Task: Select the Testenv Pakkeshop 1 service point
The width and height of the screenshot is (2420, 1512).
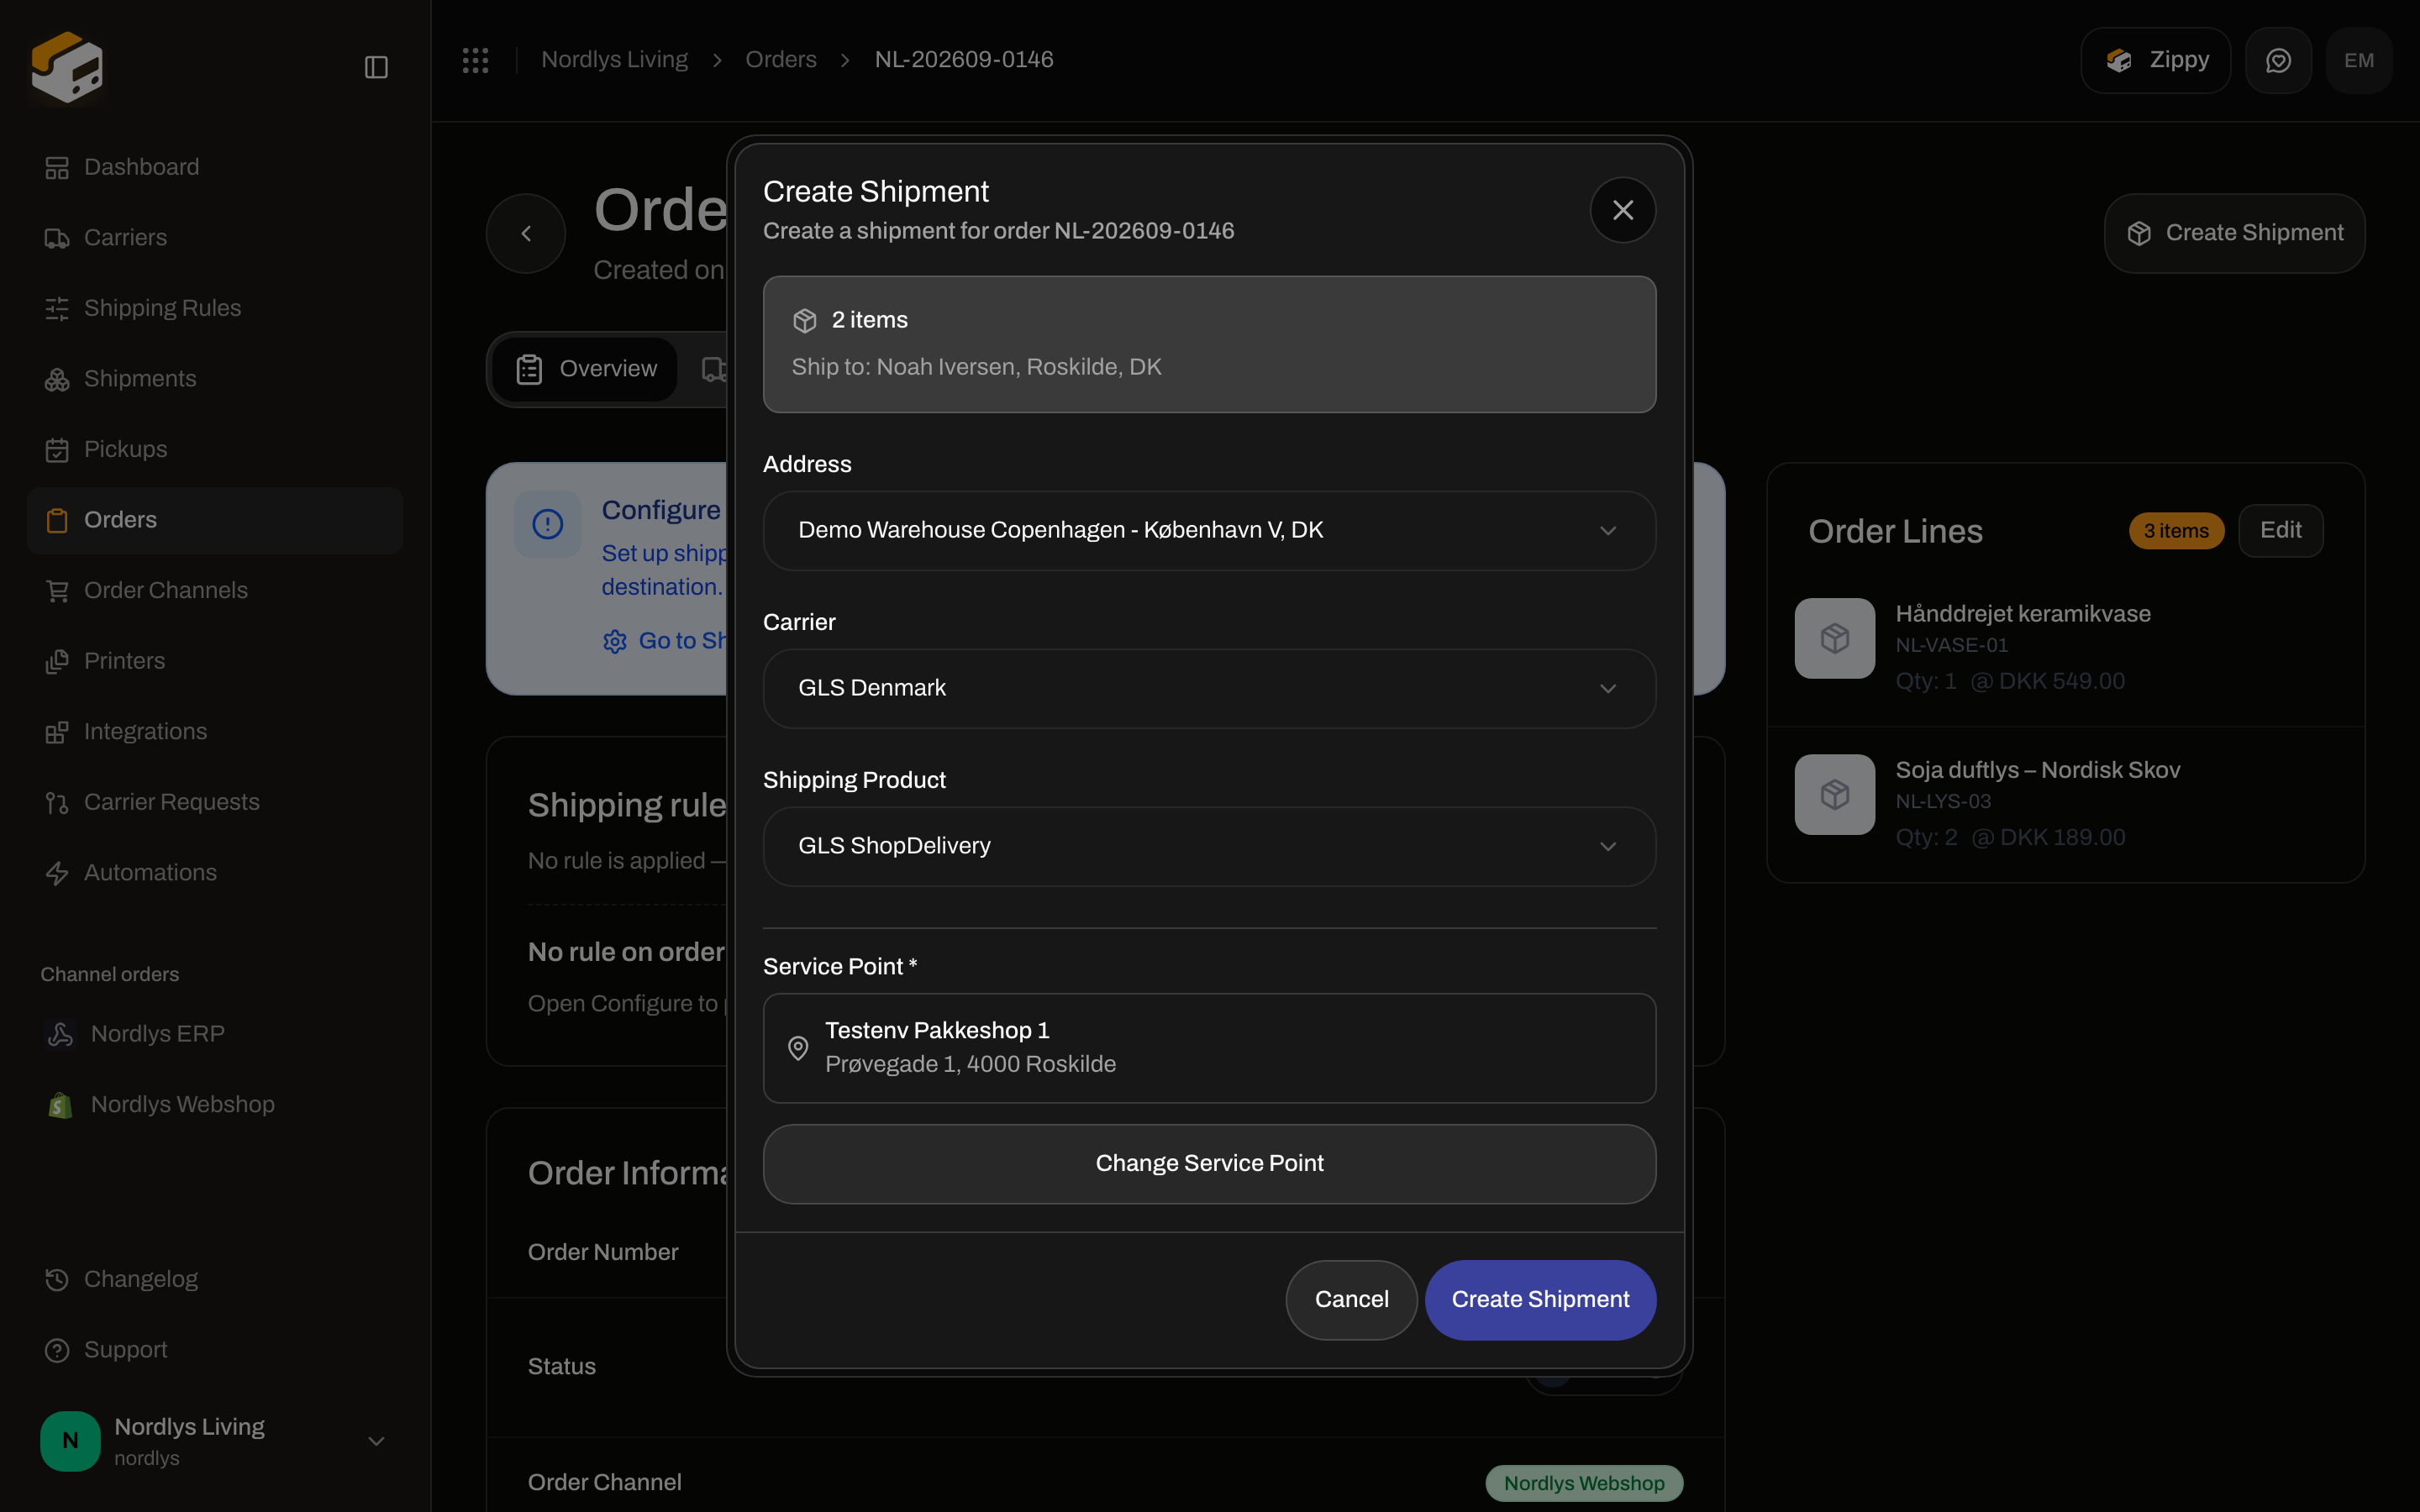Action: [1209, 1048]
